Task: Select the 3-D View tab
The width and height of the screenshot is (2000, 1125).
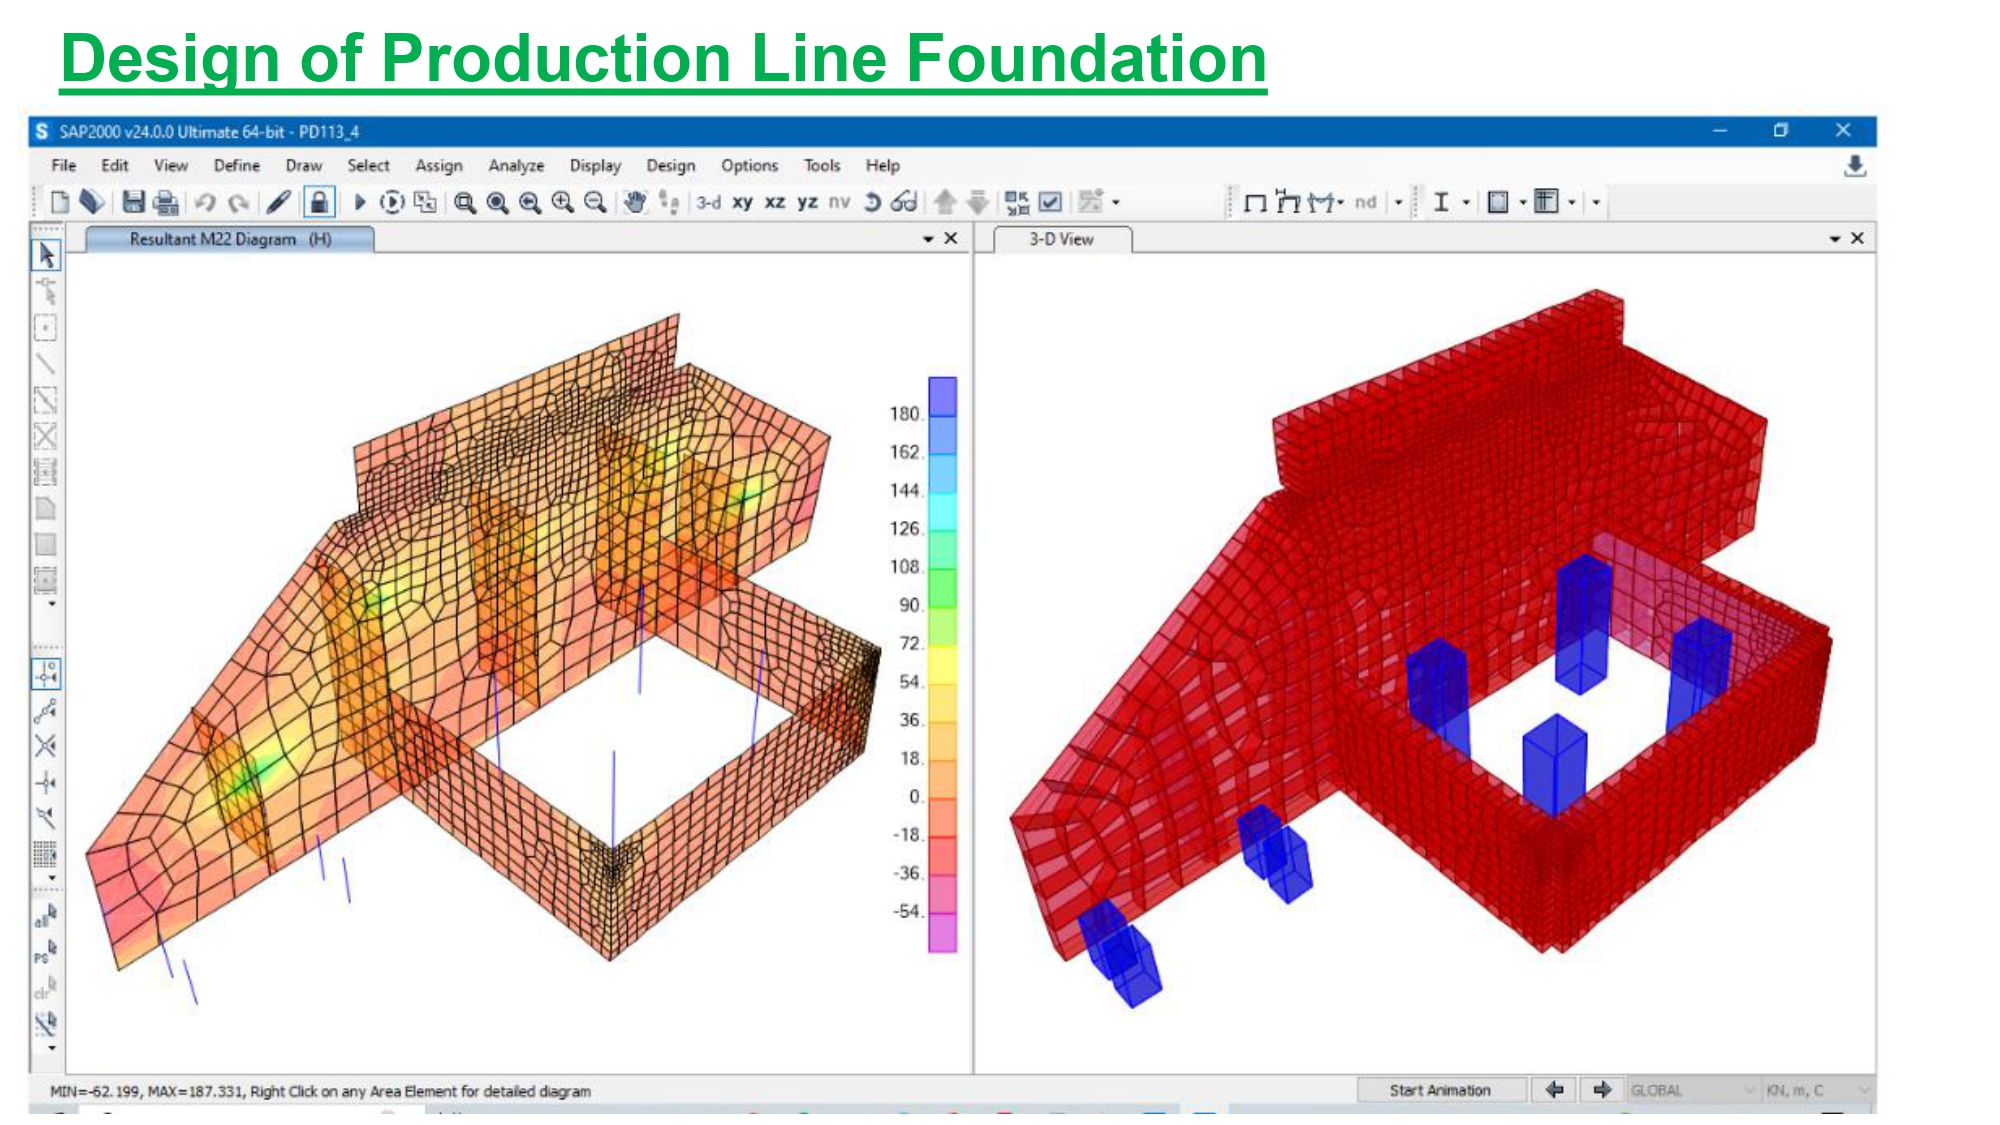Action: pyautogui.click(x=1062, y=240)
